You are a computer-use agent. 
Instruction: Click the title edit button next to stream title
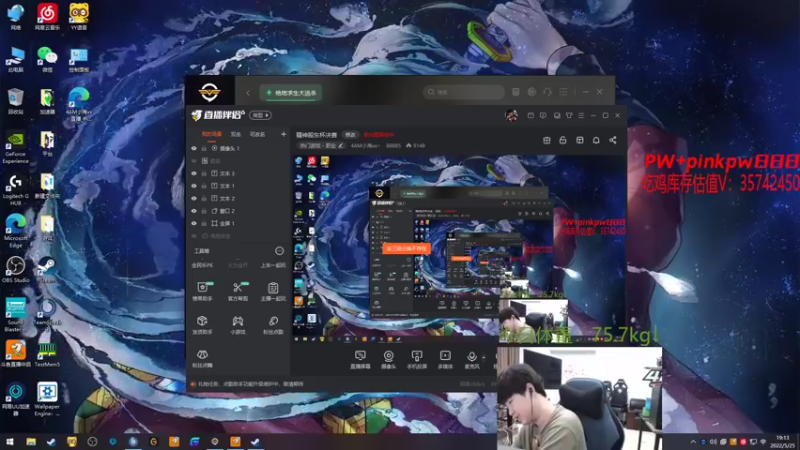pyautogui.click(x=350, y=135)
